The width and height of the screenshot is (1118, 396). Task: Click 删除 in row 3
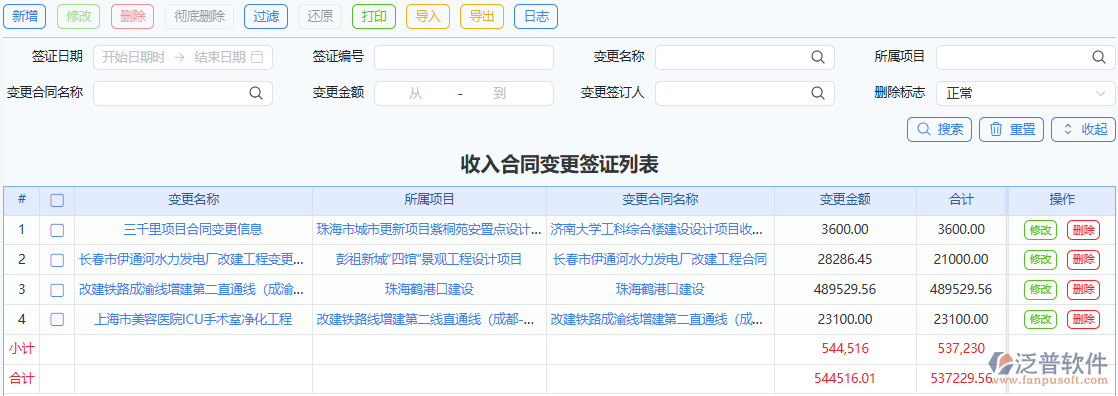coord(1083,290)
